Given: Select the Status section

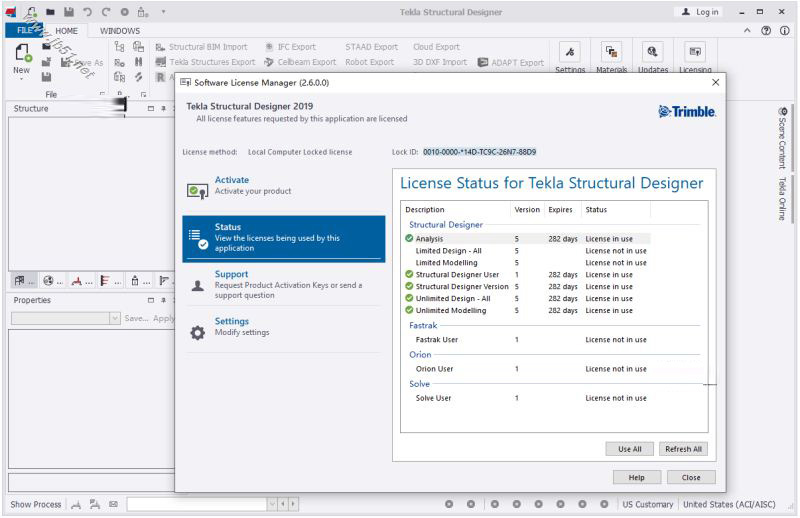Looking at the screenshot, I should click(284, 238).
